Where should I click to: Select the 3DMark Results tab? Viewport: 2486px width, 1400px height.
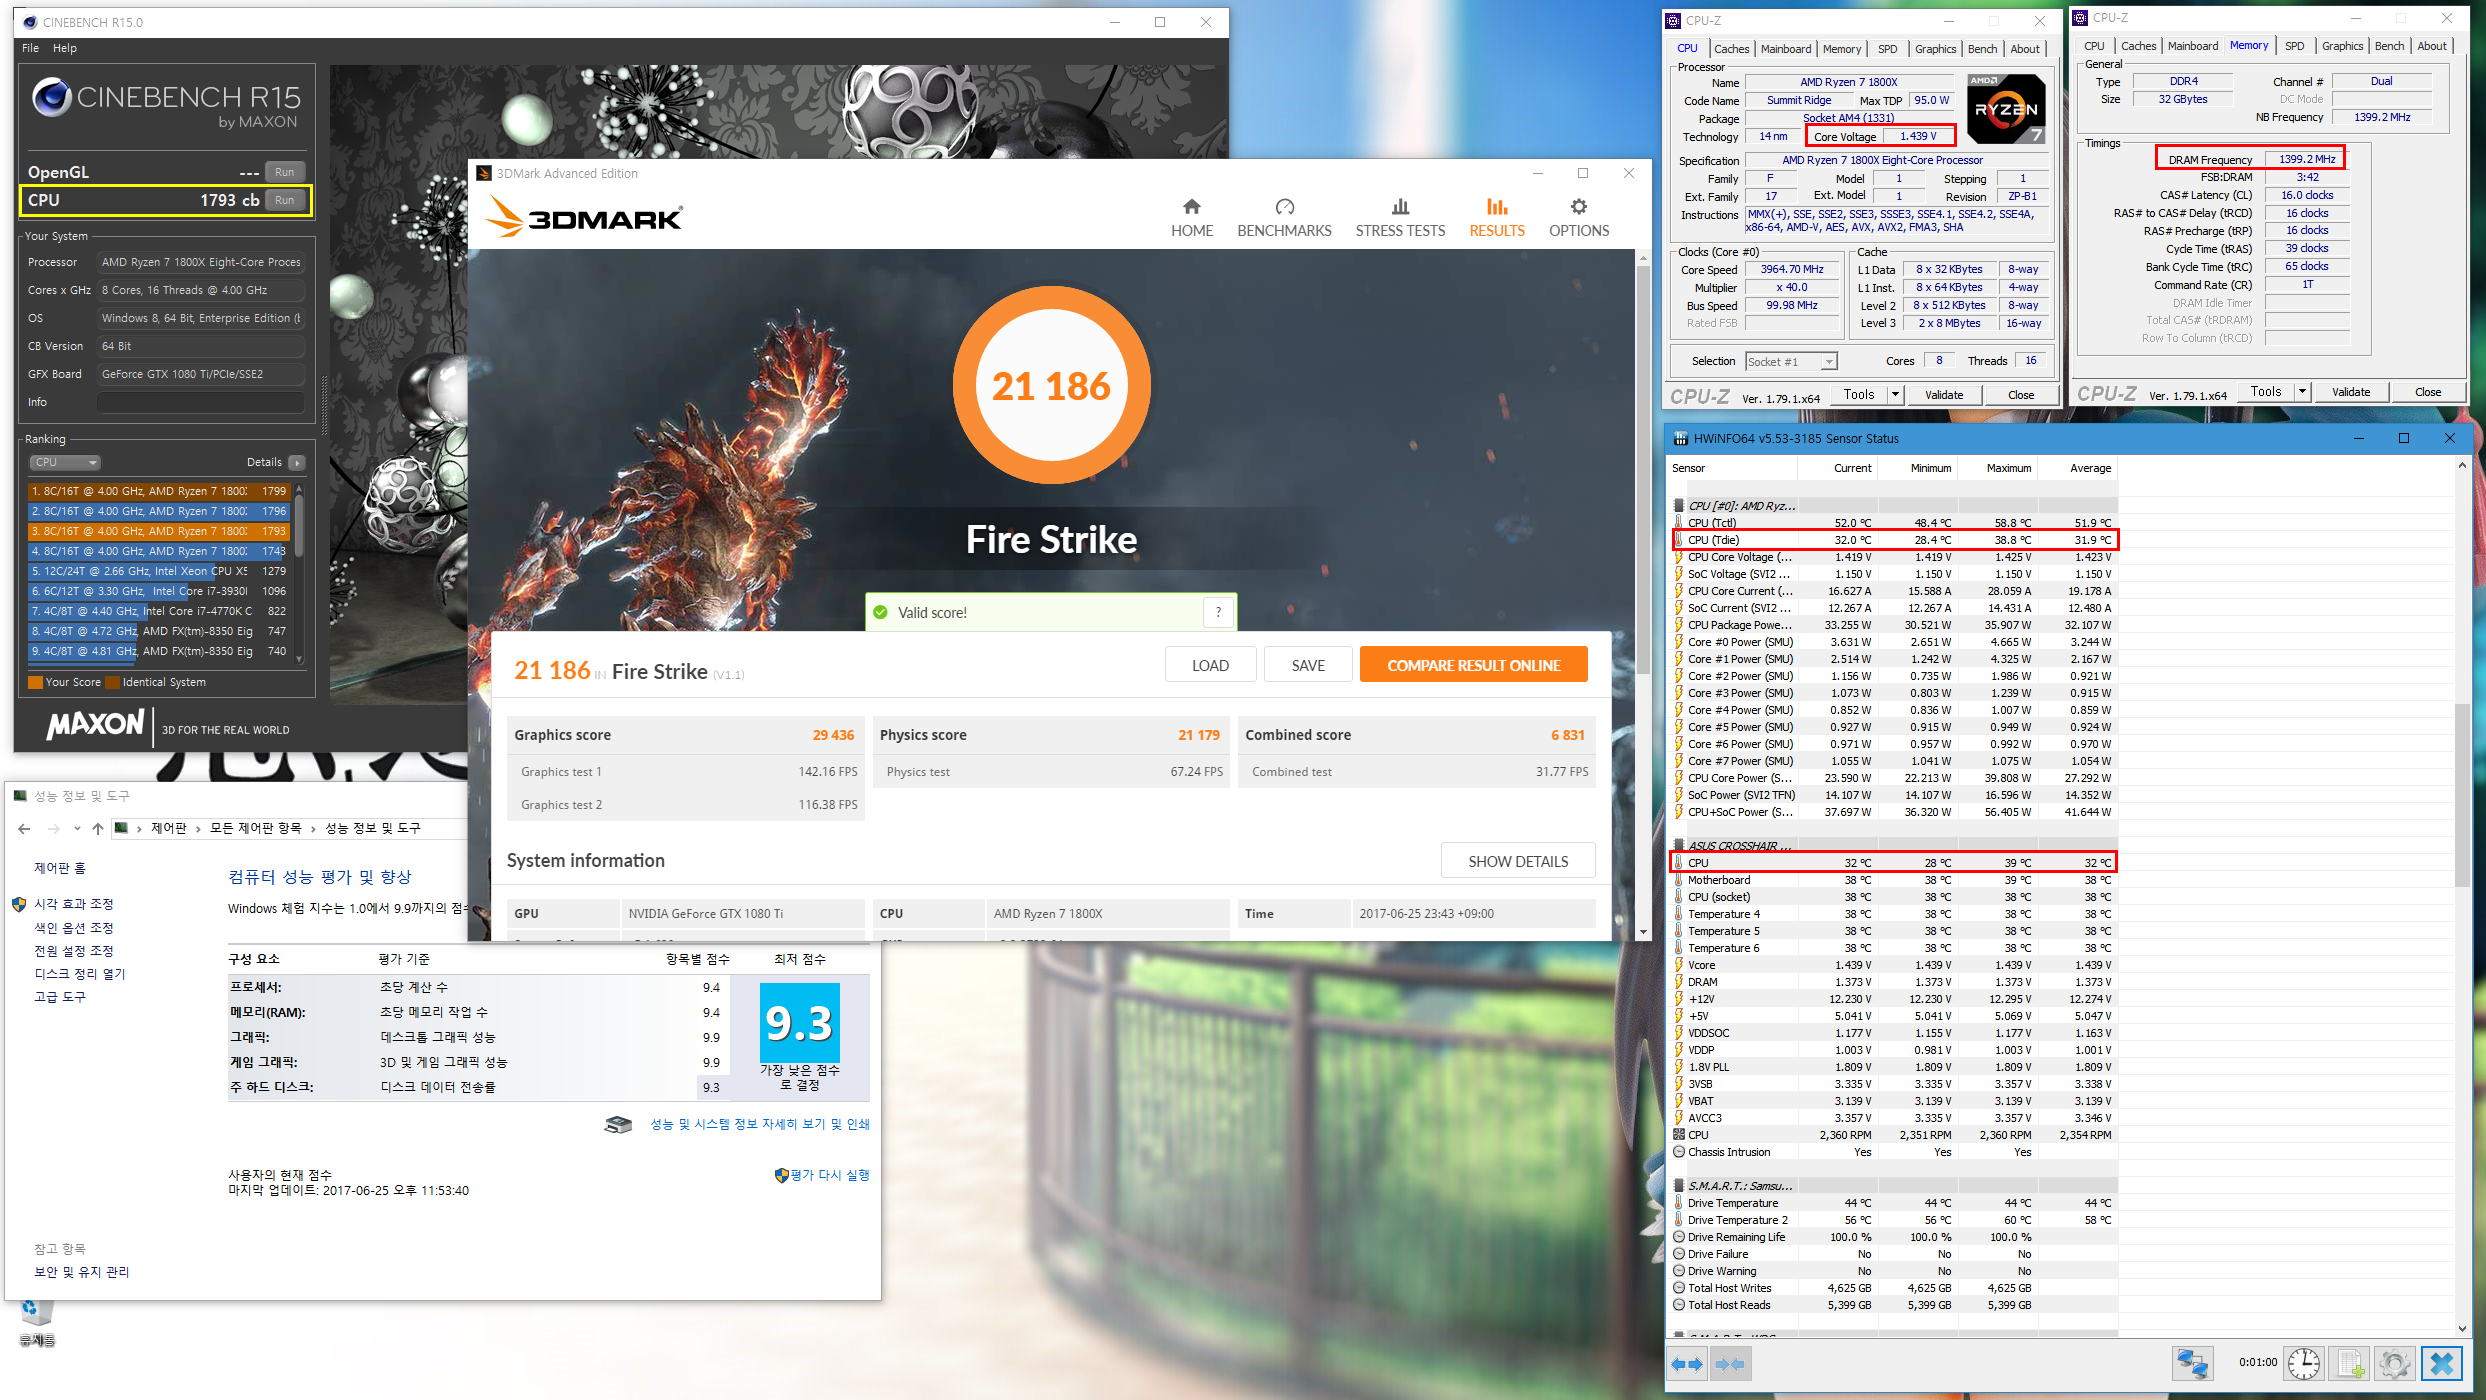pos(1496,217)
